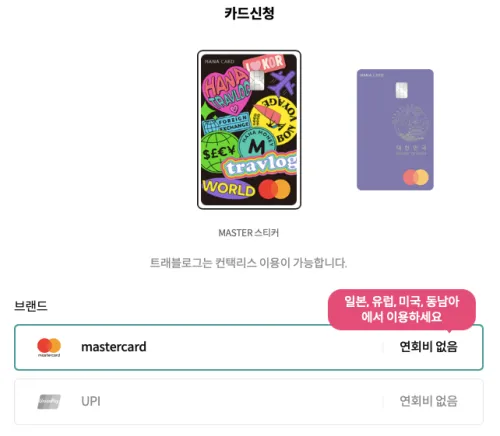Click the mastercard logo in the brand list
The height and width of the screenshot is (436, 500).
tap(49, 347)
